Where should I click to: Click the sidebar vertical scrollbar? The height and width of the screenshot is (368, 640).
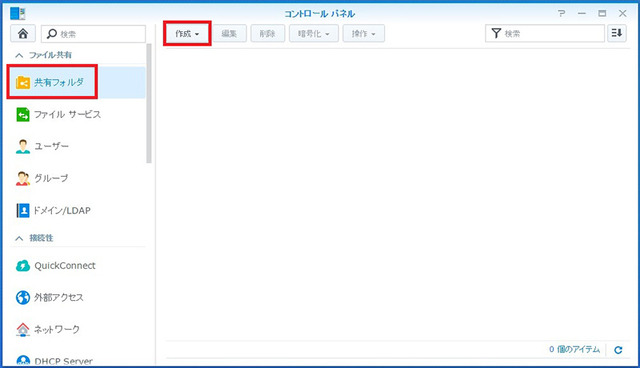click(x=149, y=103)
